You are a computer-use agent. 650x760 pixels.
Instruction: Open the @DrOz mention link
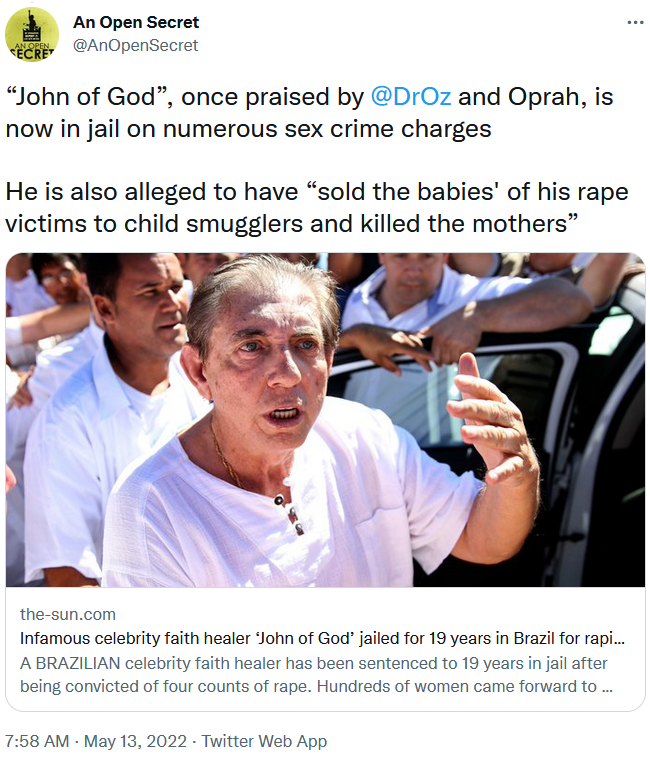pyautogui.click(x=412, y=97)
